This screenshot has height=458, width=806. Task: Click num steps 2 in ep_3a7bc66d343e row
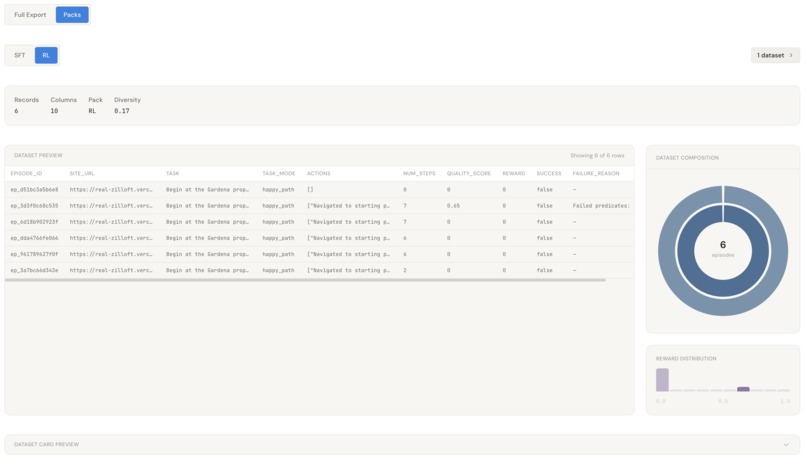[405, 270]
